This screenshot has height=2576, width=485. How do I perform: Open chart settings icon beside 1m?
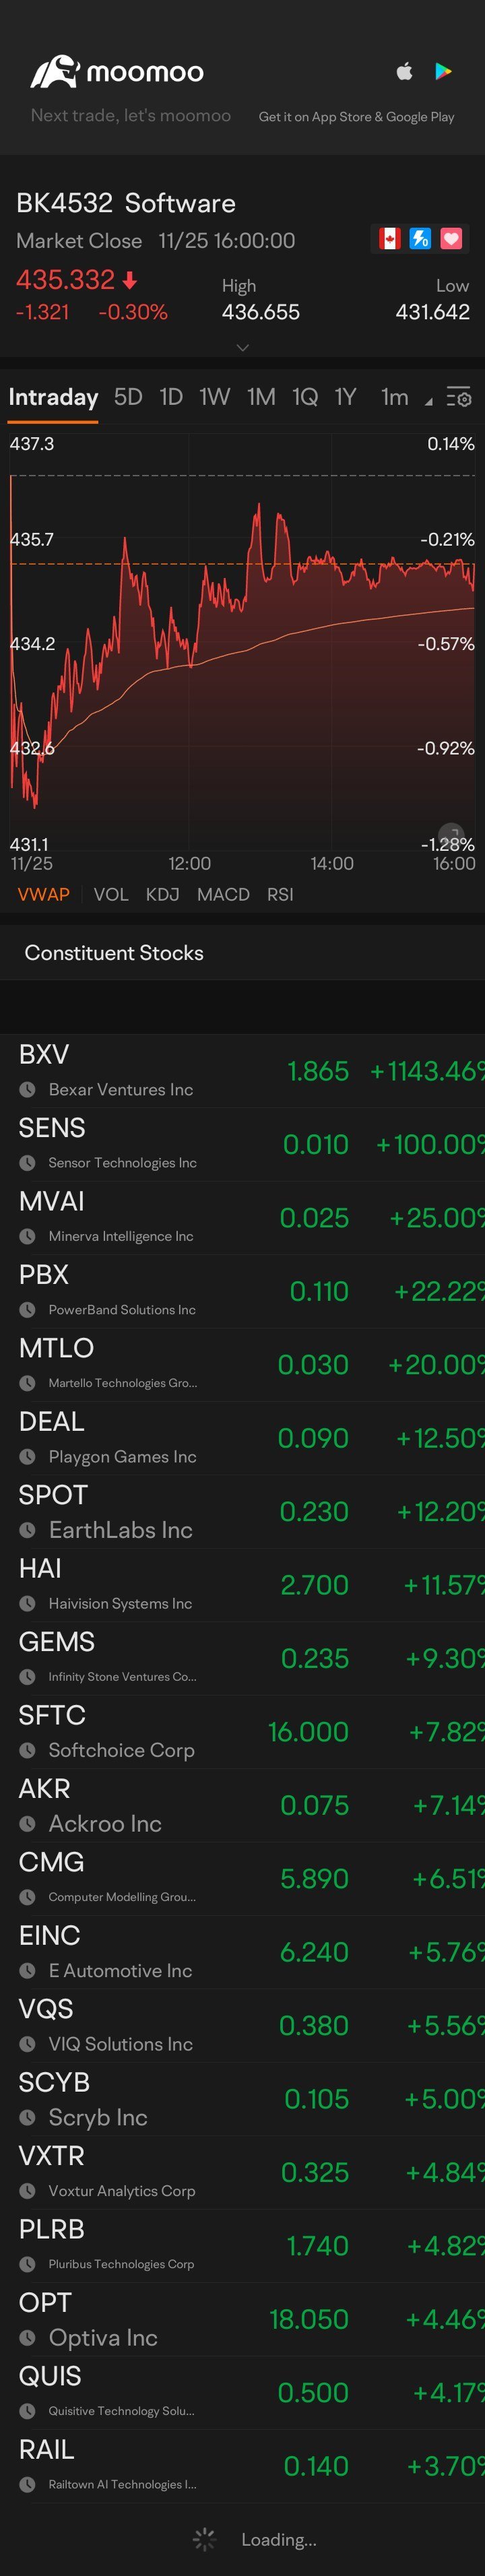tap(458, 398)
